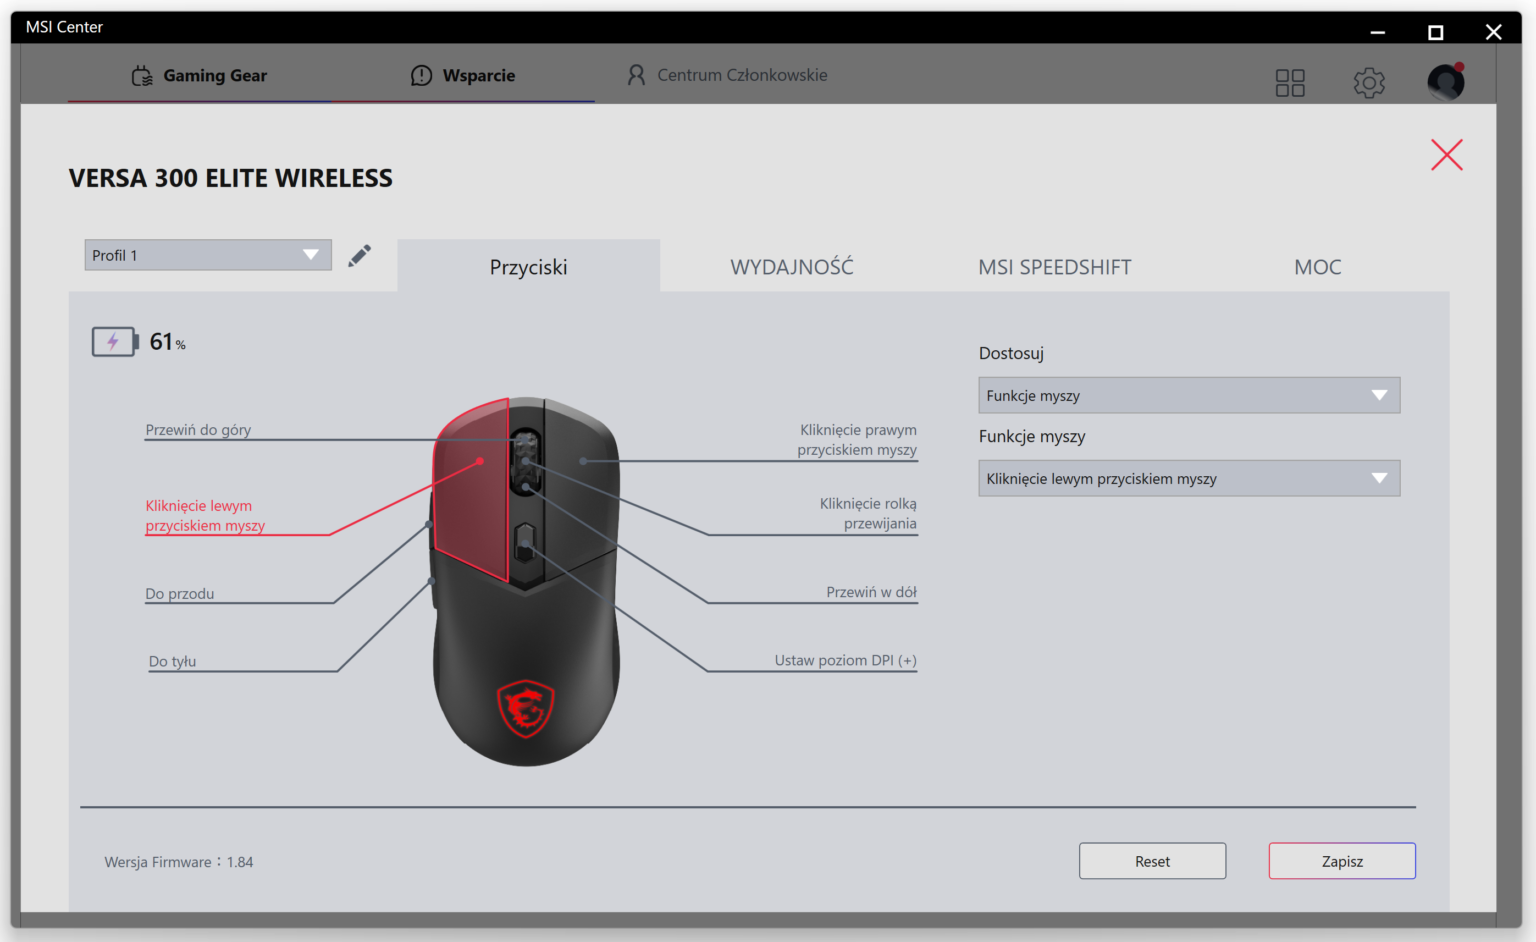Close the VERSA 300 panel with red X
The width and height of the screenshot is (1536, 942).
click(1446, 155)
